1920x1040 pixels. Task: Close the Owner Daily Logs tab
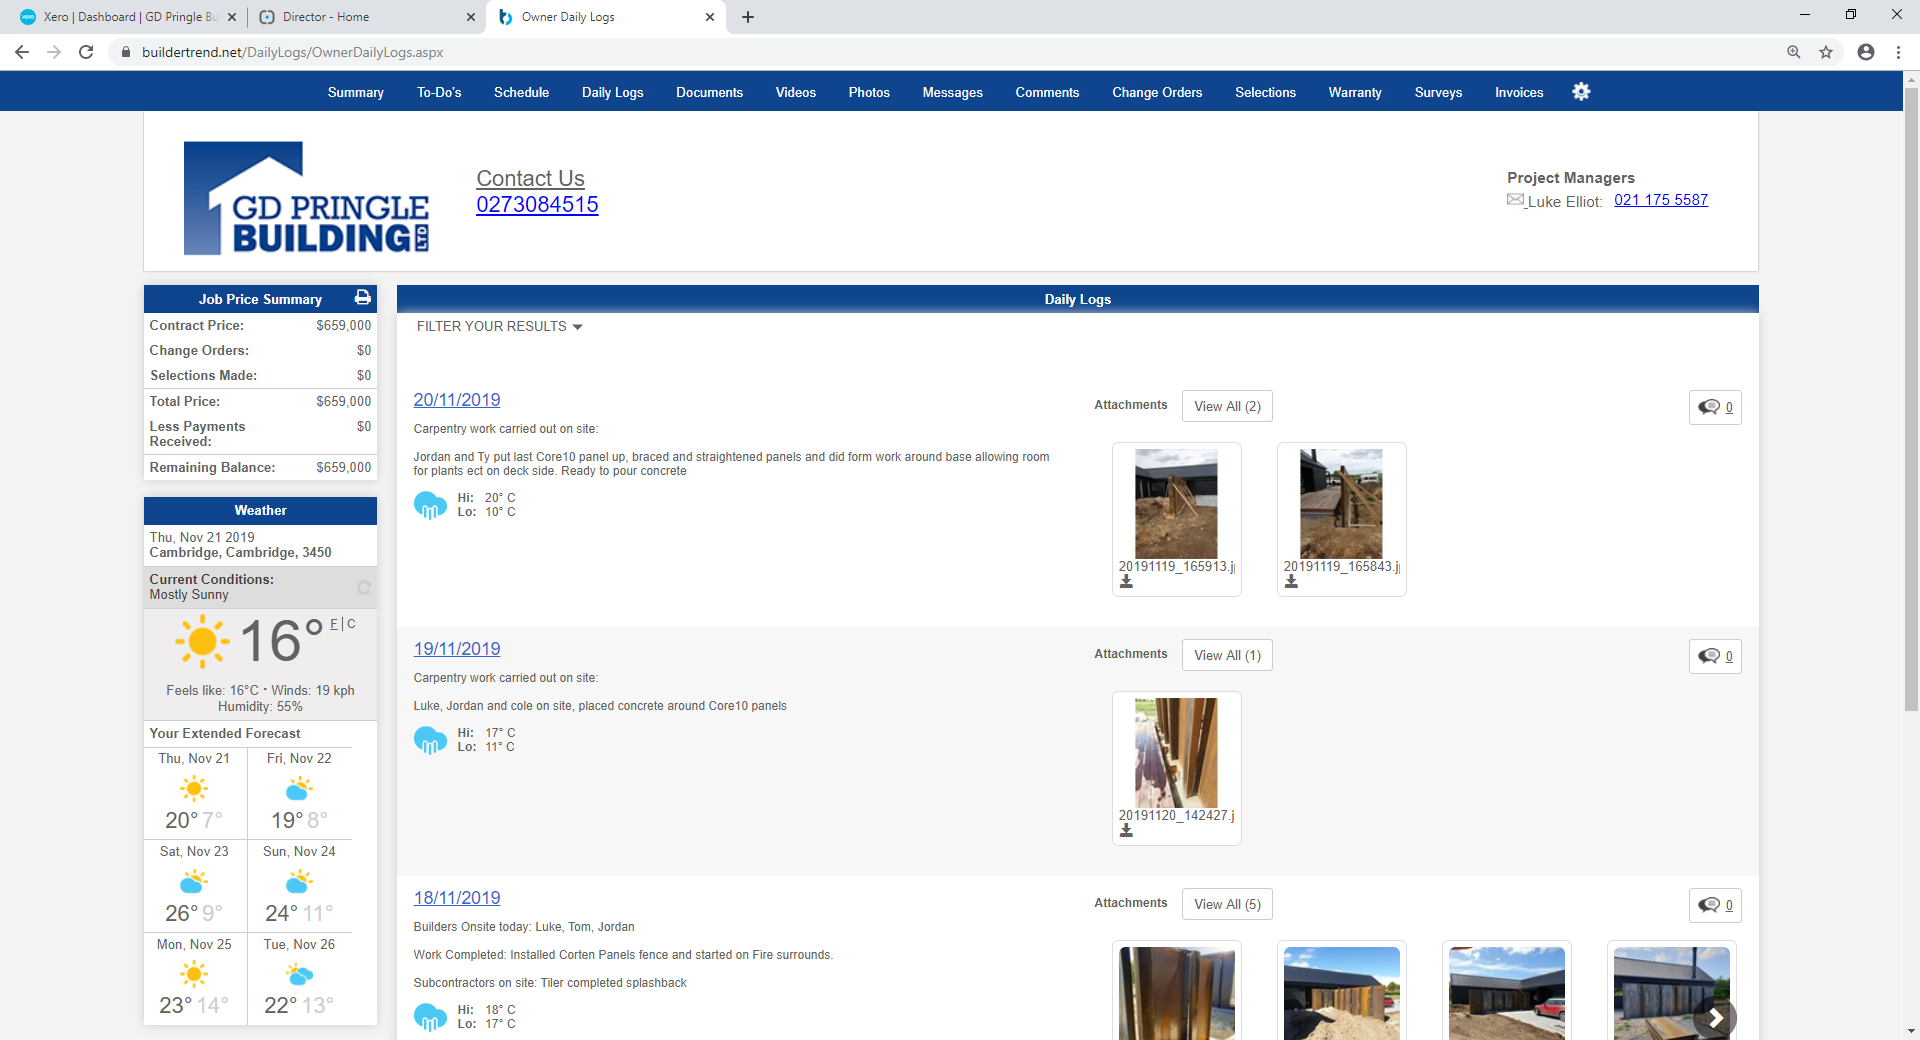coord(710,17)
